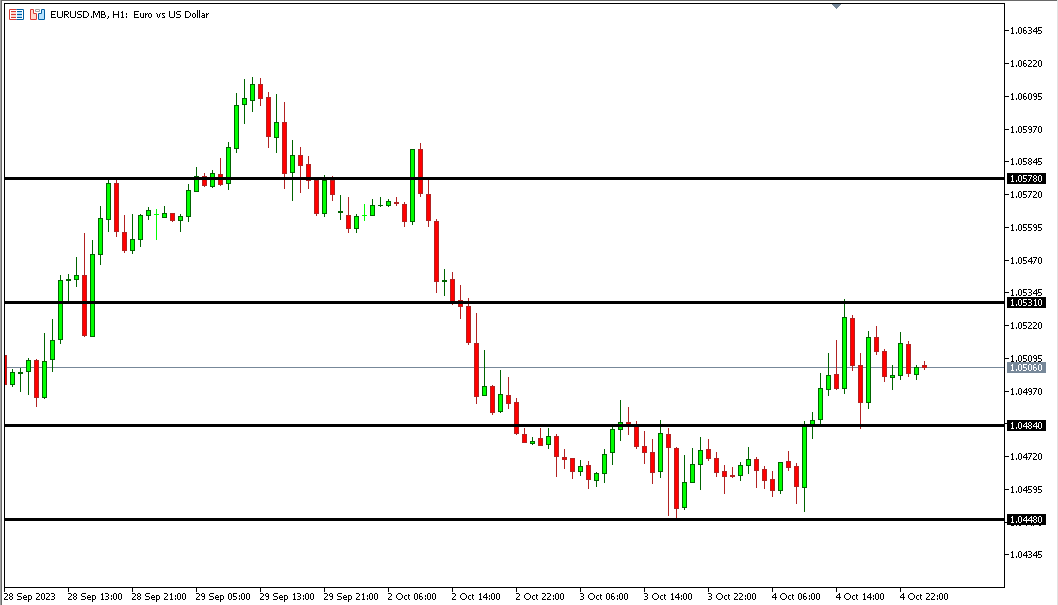
Task: Click the 2 Oct 22:00 time label
Action: pos(540,597)
